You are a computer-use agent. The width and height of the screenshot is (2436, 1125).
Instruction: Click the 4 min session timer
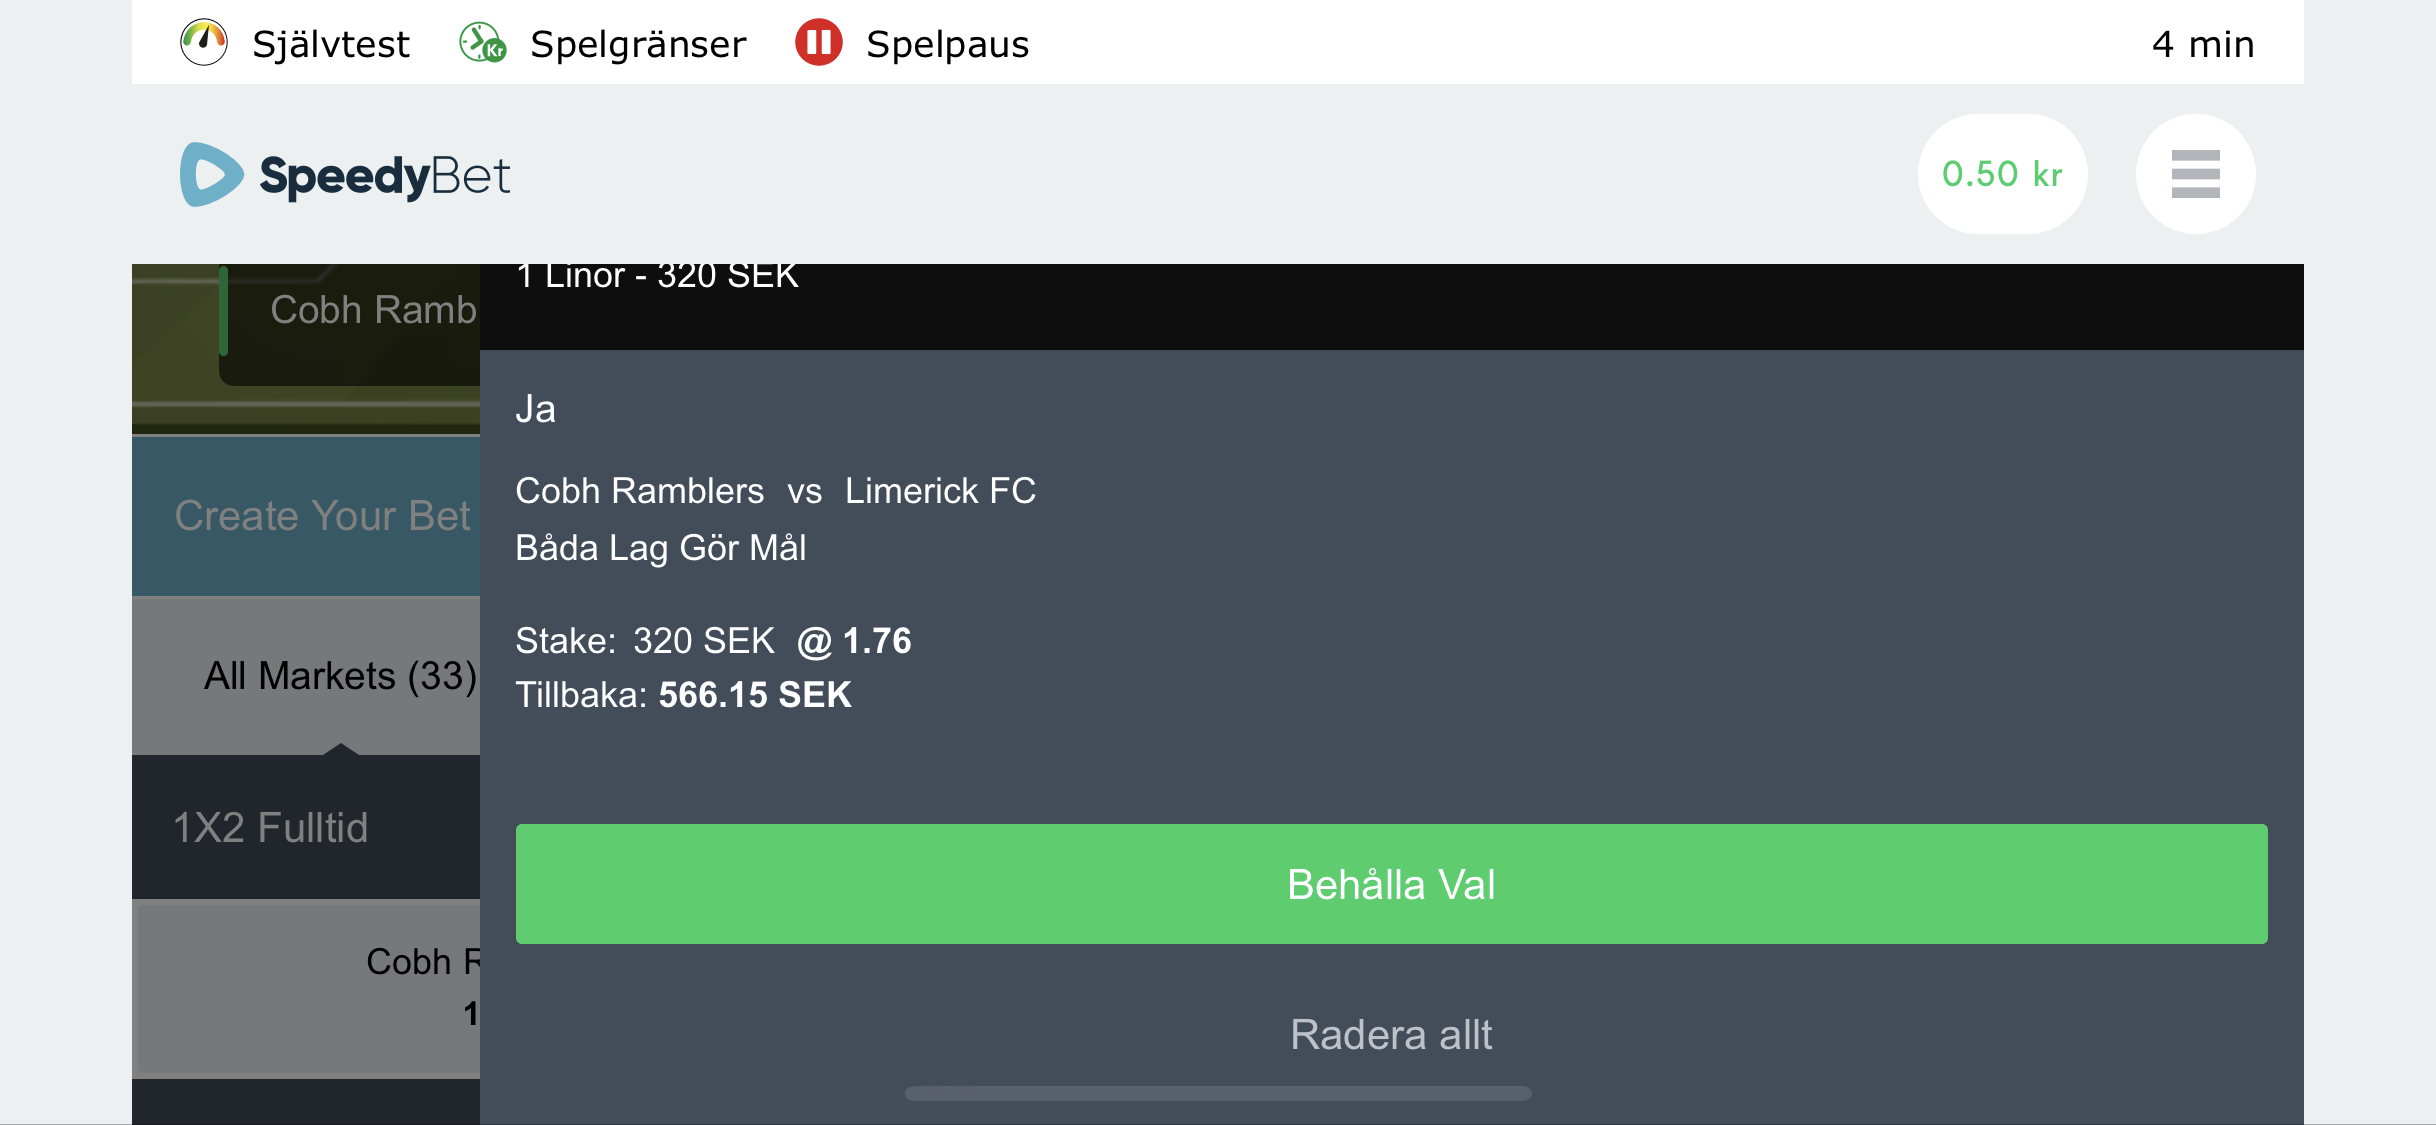point(2203,44)
